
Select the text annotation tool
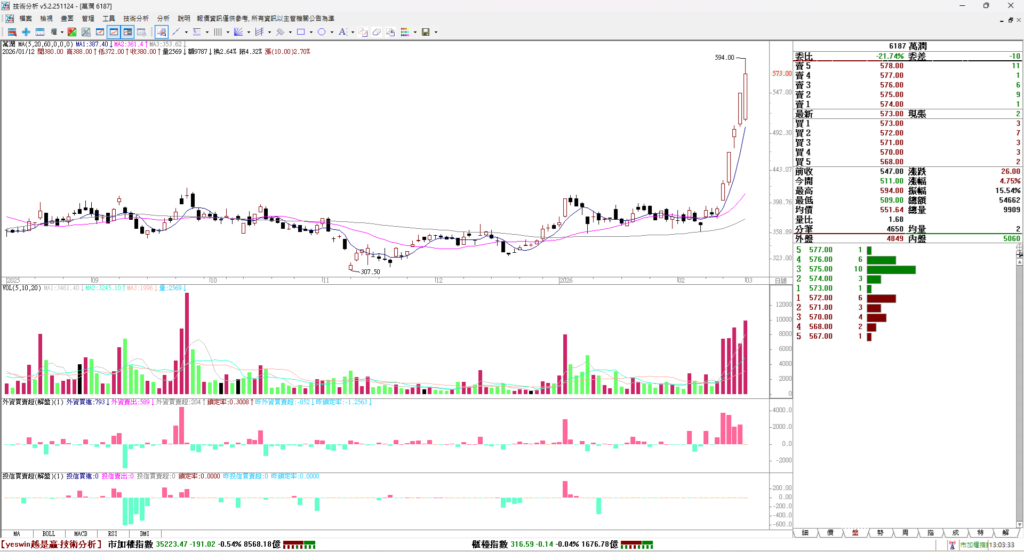[x=342, y=32]
